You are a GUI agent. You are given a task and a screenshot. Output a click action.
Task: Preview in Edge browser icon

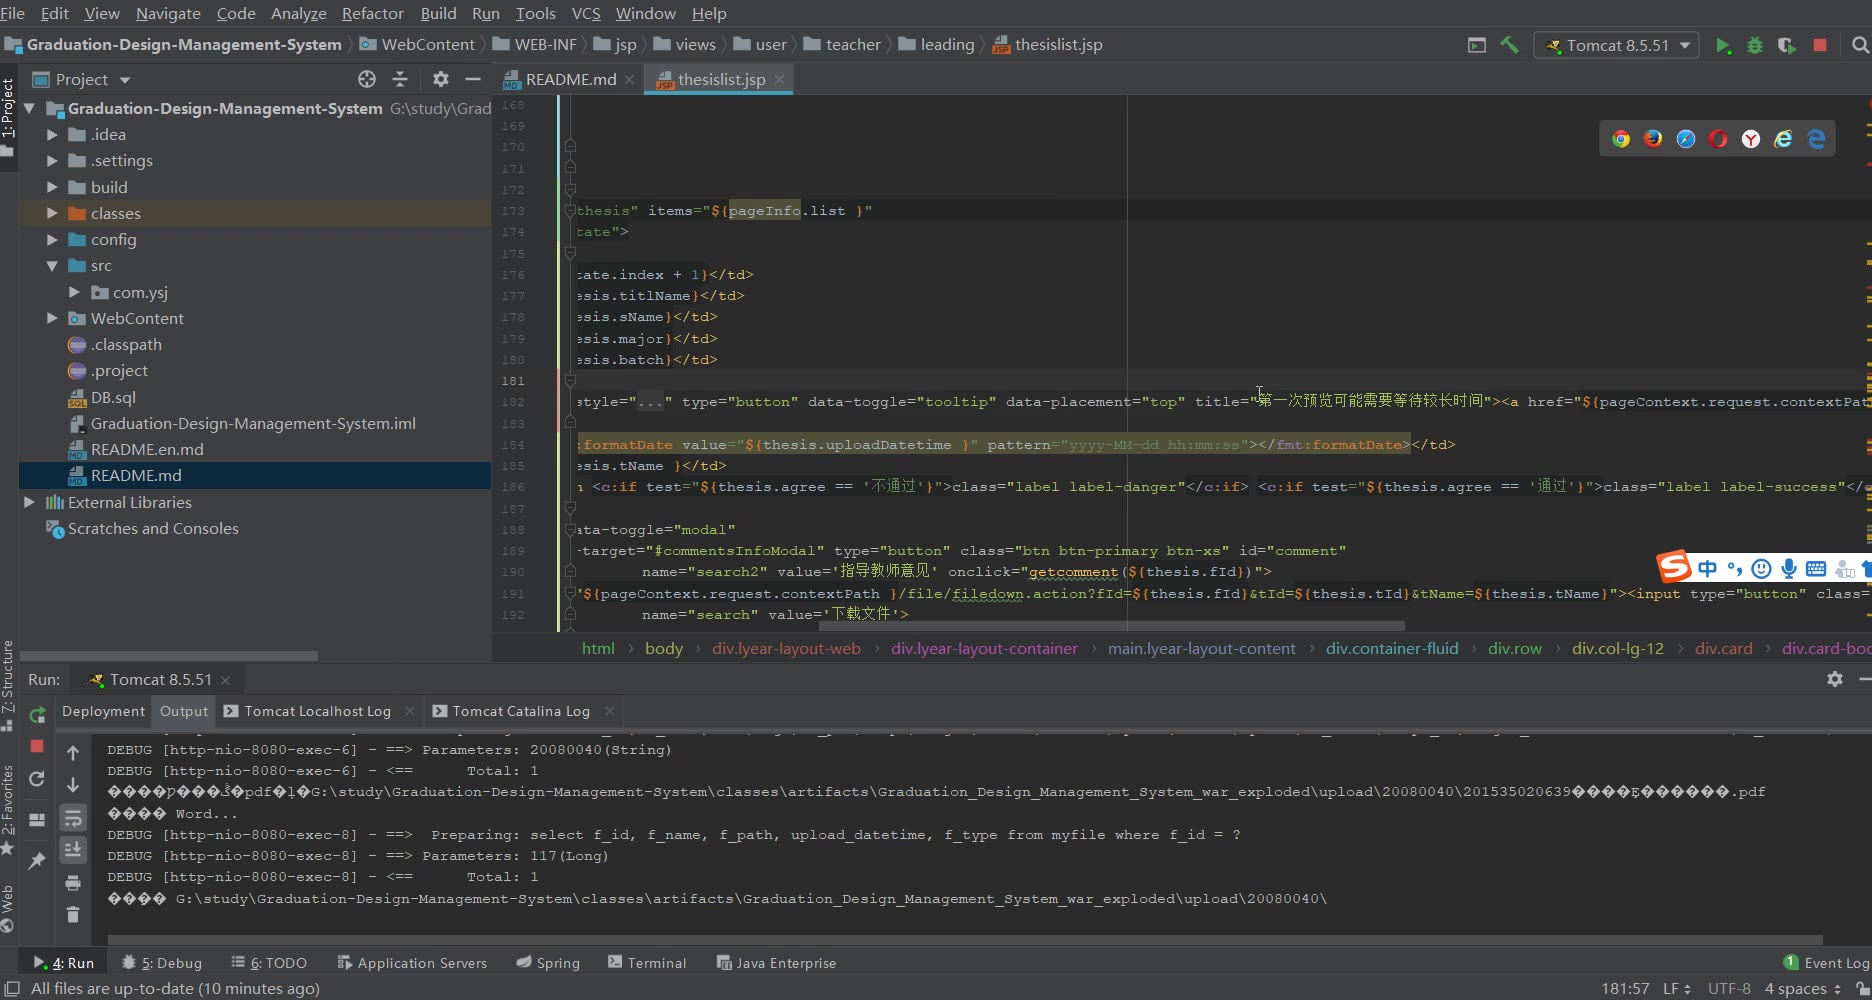coord(1816,139)
